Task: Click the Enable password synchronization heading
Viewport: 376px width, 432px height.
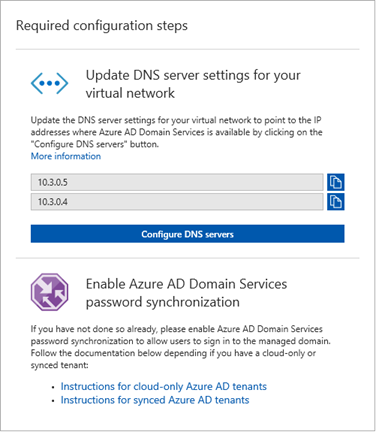Action: pyautogui.click(x=186, y=293)
